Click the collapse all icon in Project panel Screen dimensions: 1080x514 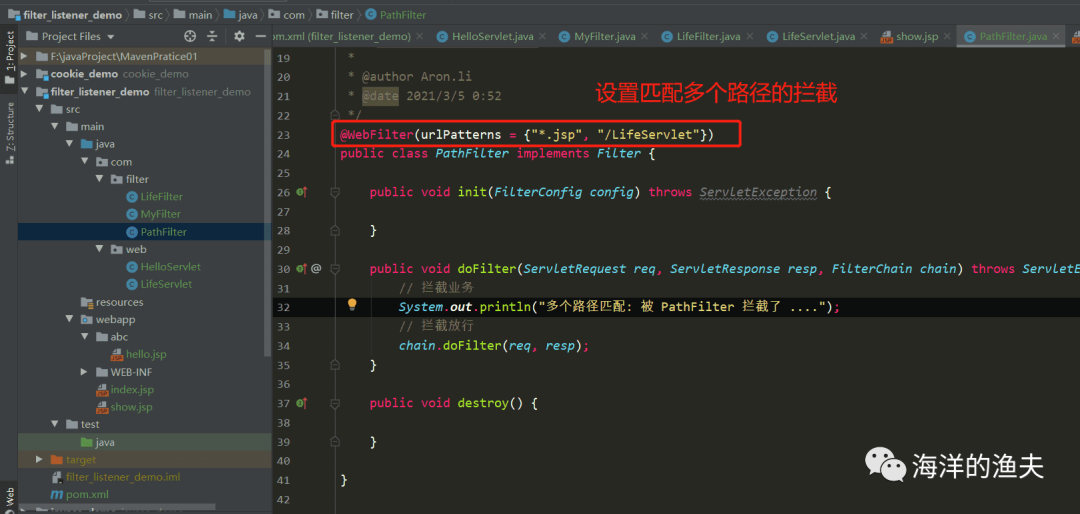pyautogui.click(x=212, y=36)
